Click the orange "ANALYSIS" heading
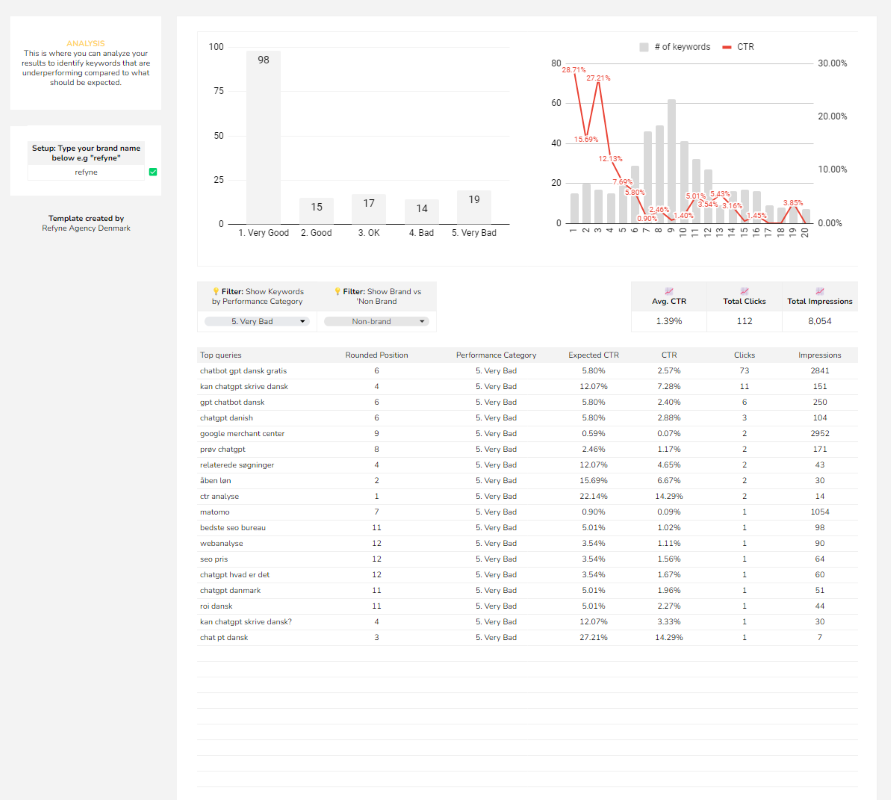 tap(86, 43)
